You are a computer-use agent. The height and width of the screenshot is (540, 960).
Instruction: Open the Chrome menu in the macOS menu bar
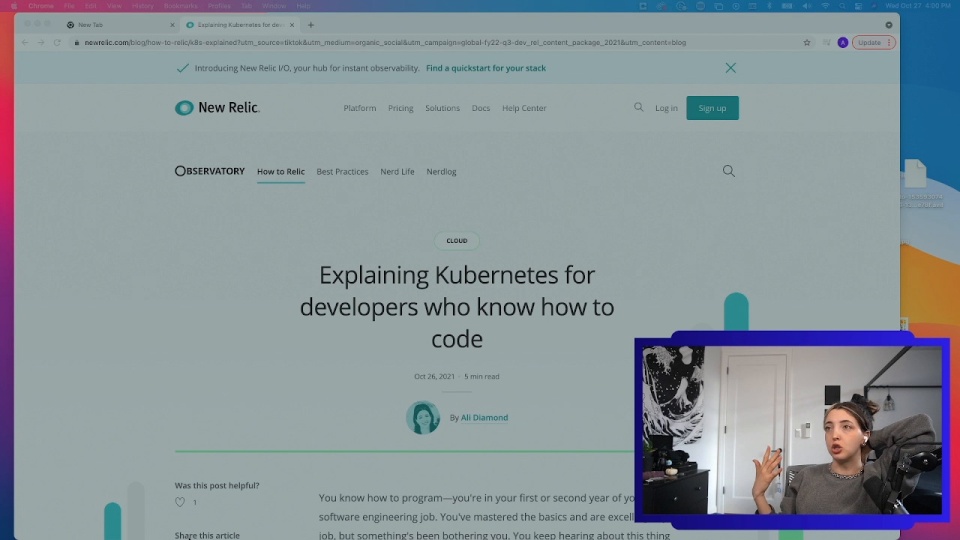[x=41, y=6]
